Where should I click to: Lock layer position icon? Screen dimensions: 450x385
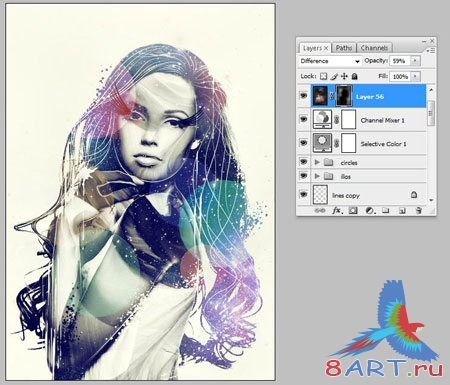(344, 76)
